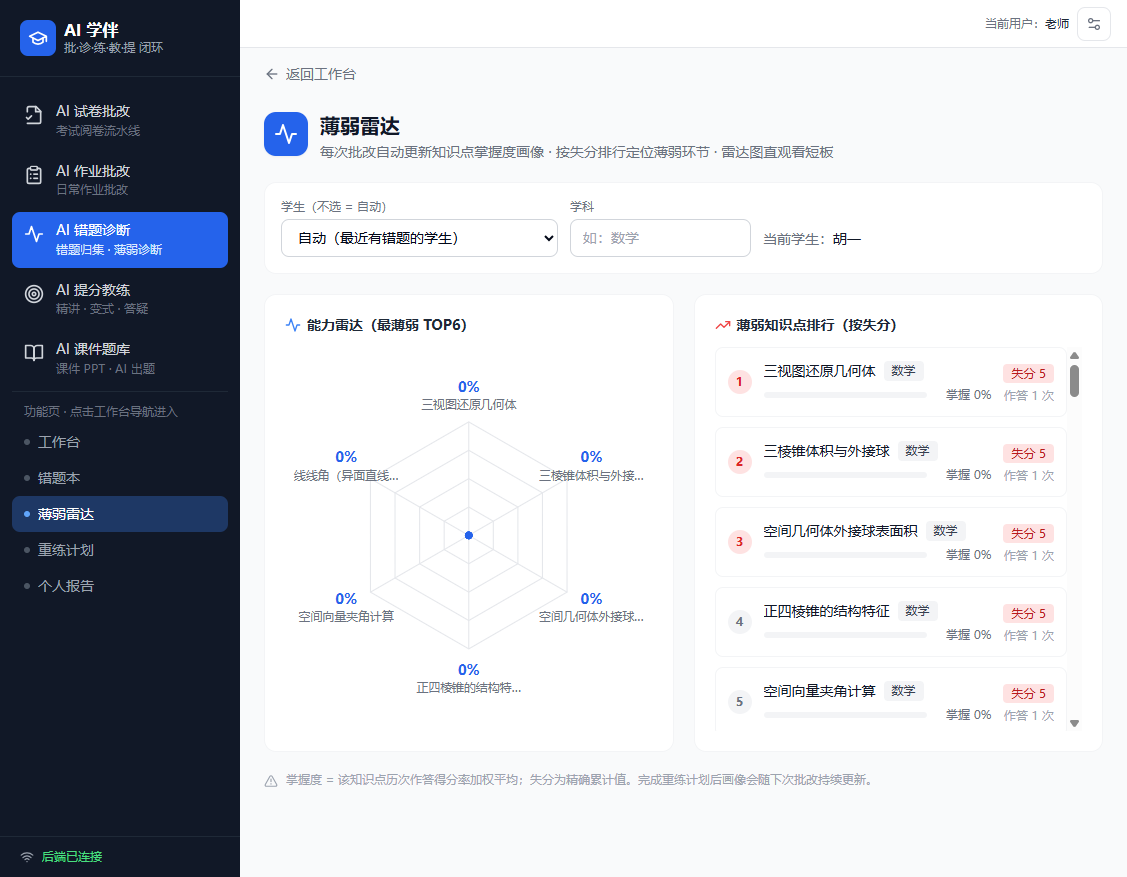1127x877 pixels.
Task: Click the 正四棱锥的结构特征 card title
Action: click(826, 611)
